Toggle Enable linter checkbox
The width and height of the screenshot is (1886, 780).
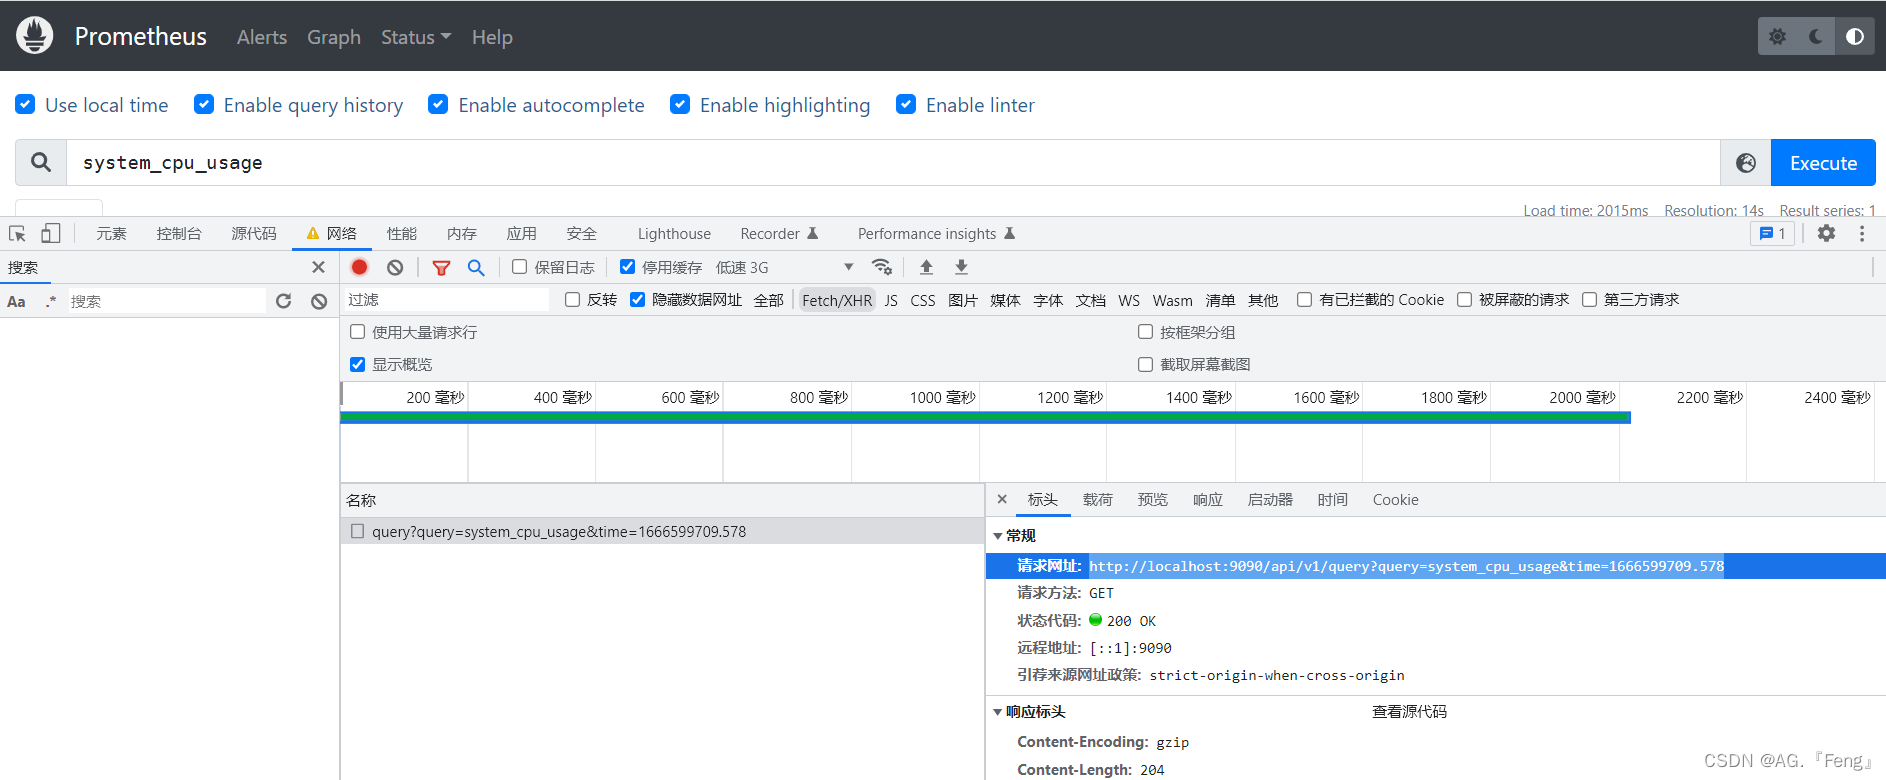tap(906, 104)
